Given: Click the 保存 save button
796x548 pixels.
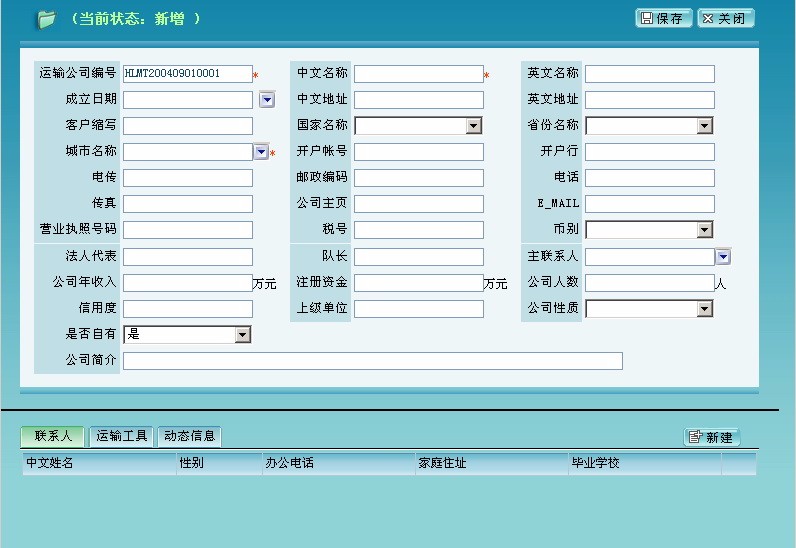Looking at the screenshot, I should point(663,18).
